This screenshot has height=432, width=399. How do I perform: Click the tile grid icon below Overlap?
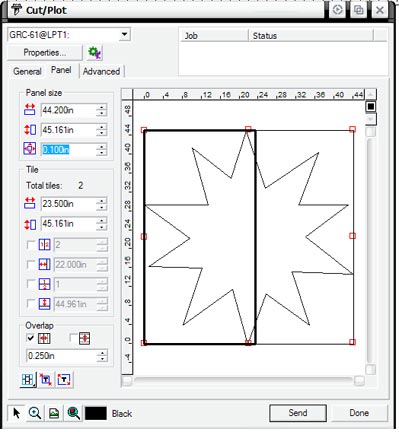[28, 380]
